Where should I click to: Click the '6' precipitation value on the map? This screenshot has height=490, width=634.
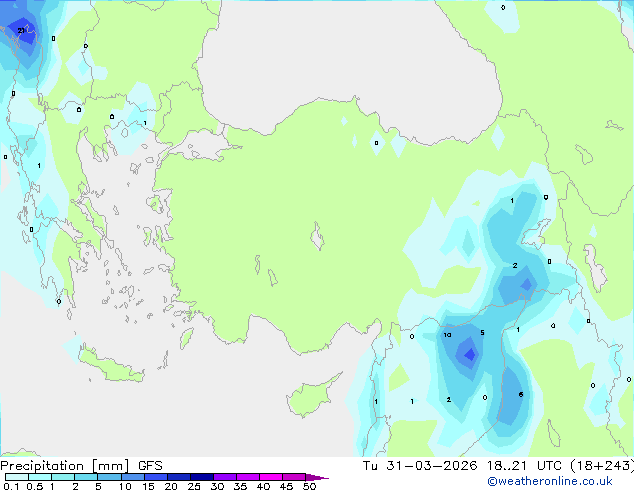tap(521, 394)
